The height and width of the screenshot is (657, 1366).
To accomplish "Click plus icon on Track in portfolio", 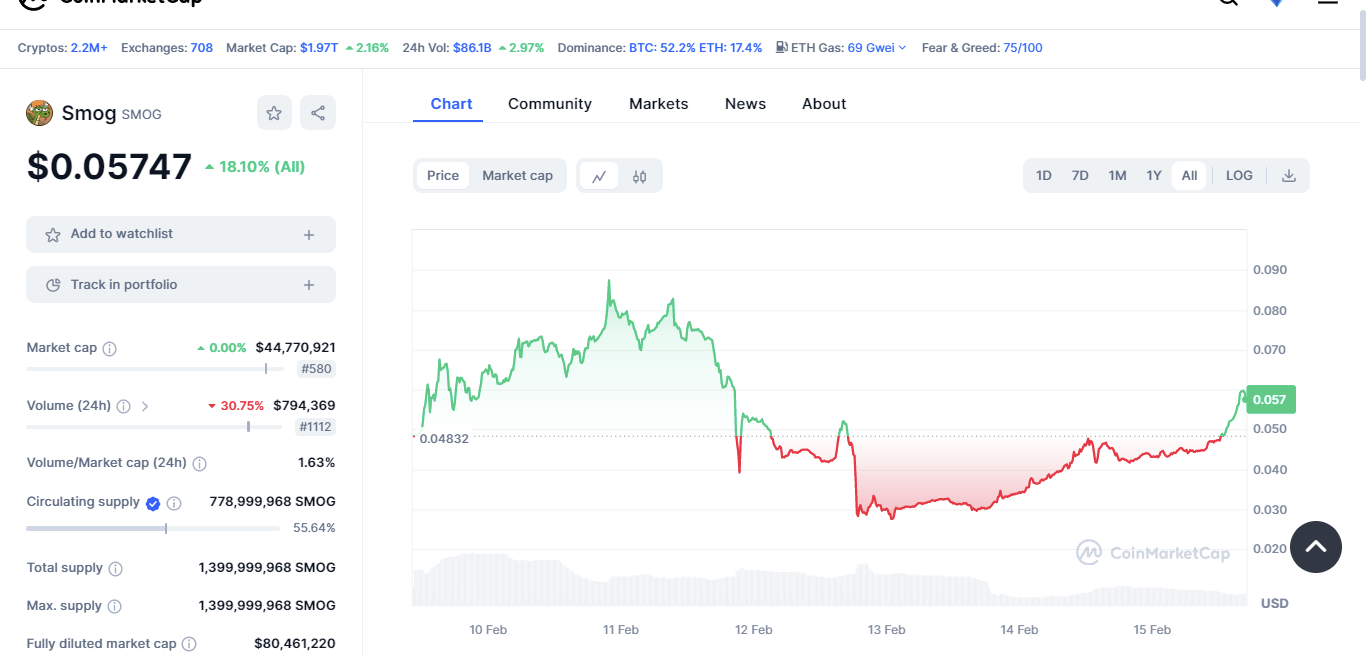I will click(309, 286).
